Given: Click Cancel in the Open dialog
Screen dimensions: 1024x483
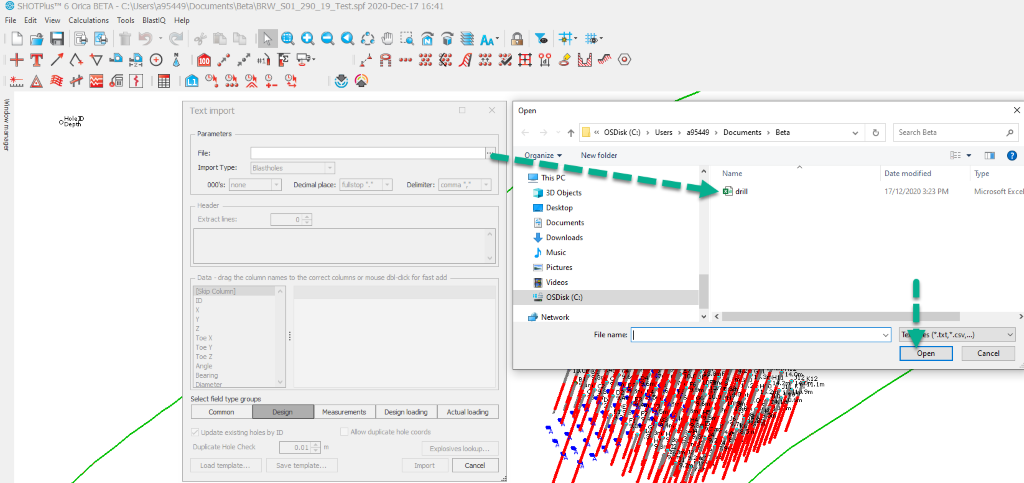Looking at the screenshot, I should (989, 353).
